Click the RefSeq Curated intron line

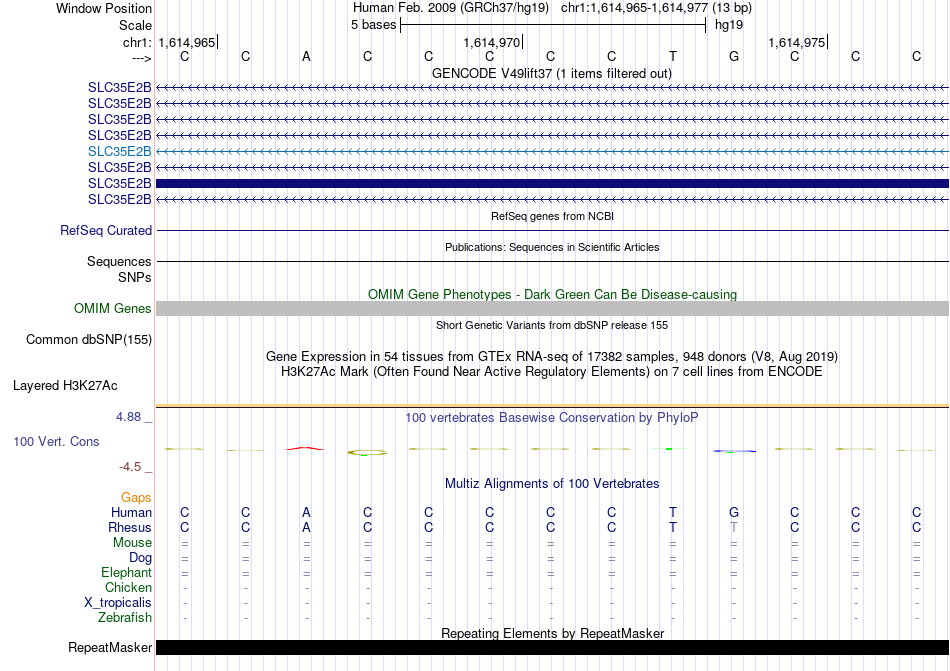point(552,231)
